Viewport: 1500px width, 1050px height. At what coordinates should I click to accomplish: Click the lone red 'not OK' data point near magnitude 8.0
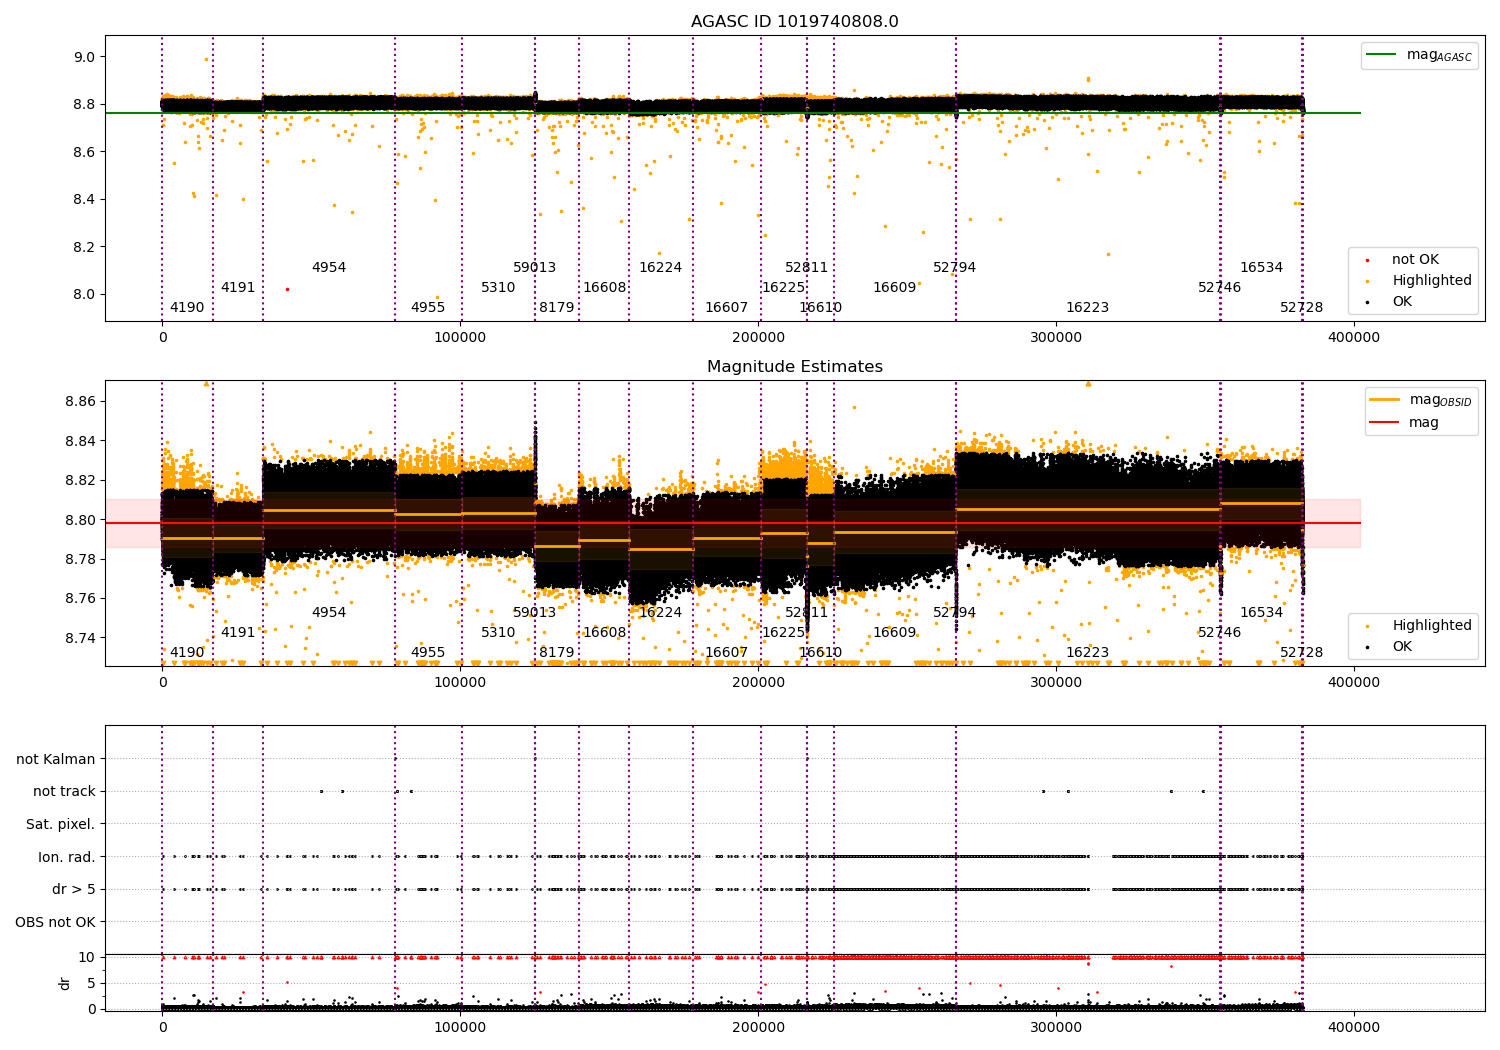point(287,289)
